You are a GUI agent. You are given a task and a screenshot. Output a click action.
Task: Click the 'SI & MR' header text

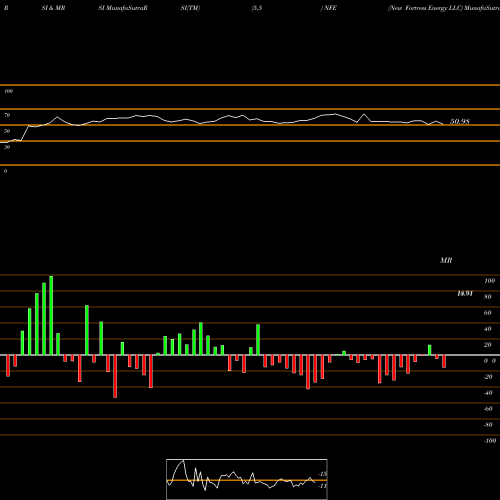(x=53, y=8)
